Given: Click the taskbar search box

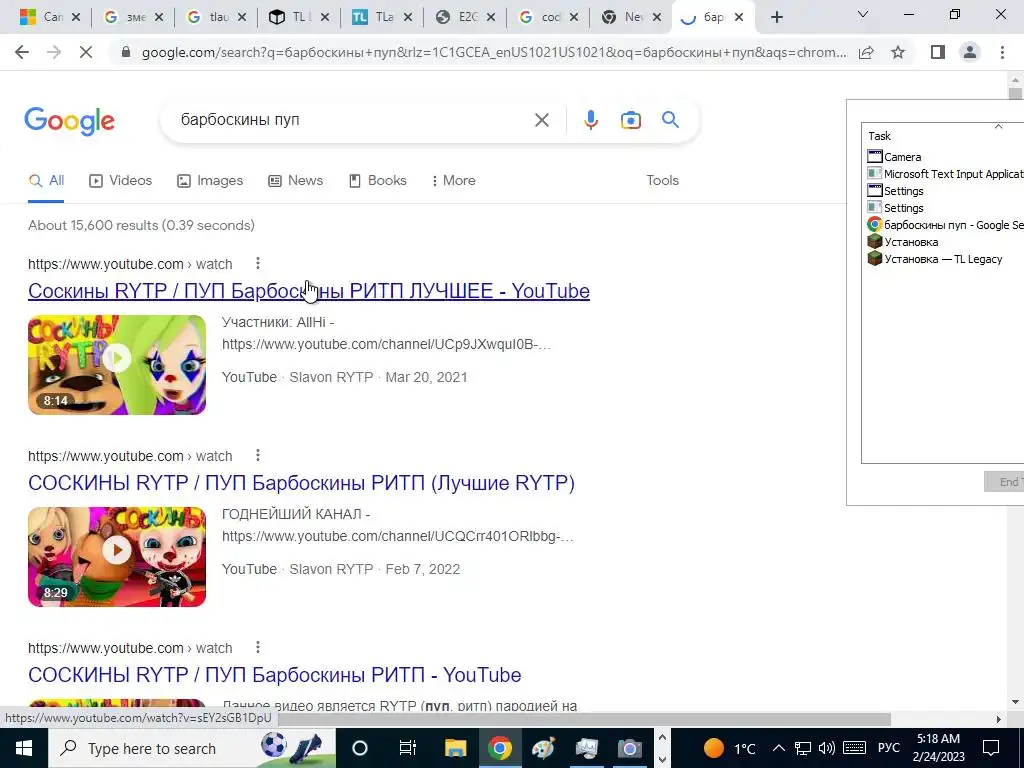Looking at the screenshot, I should coord(192,748).
